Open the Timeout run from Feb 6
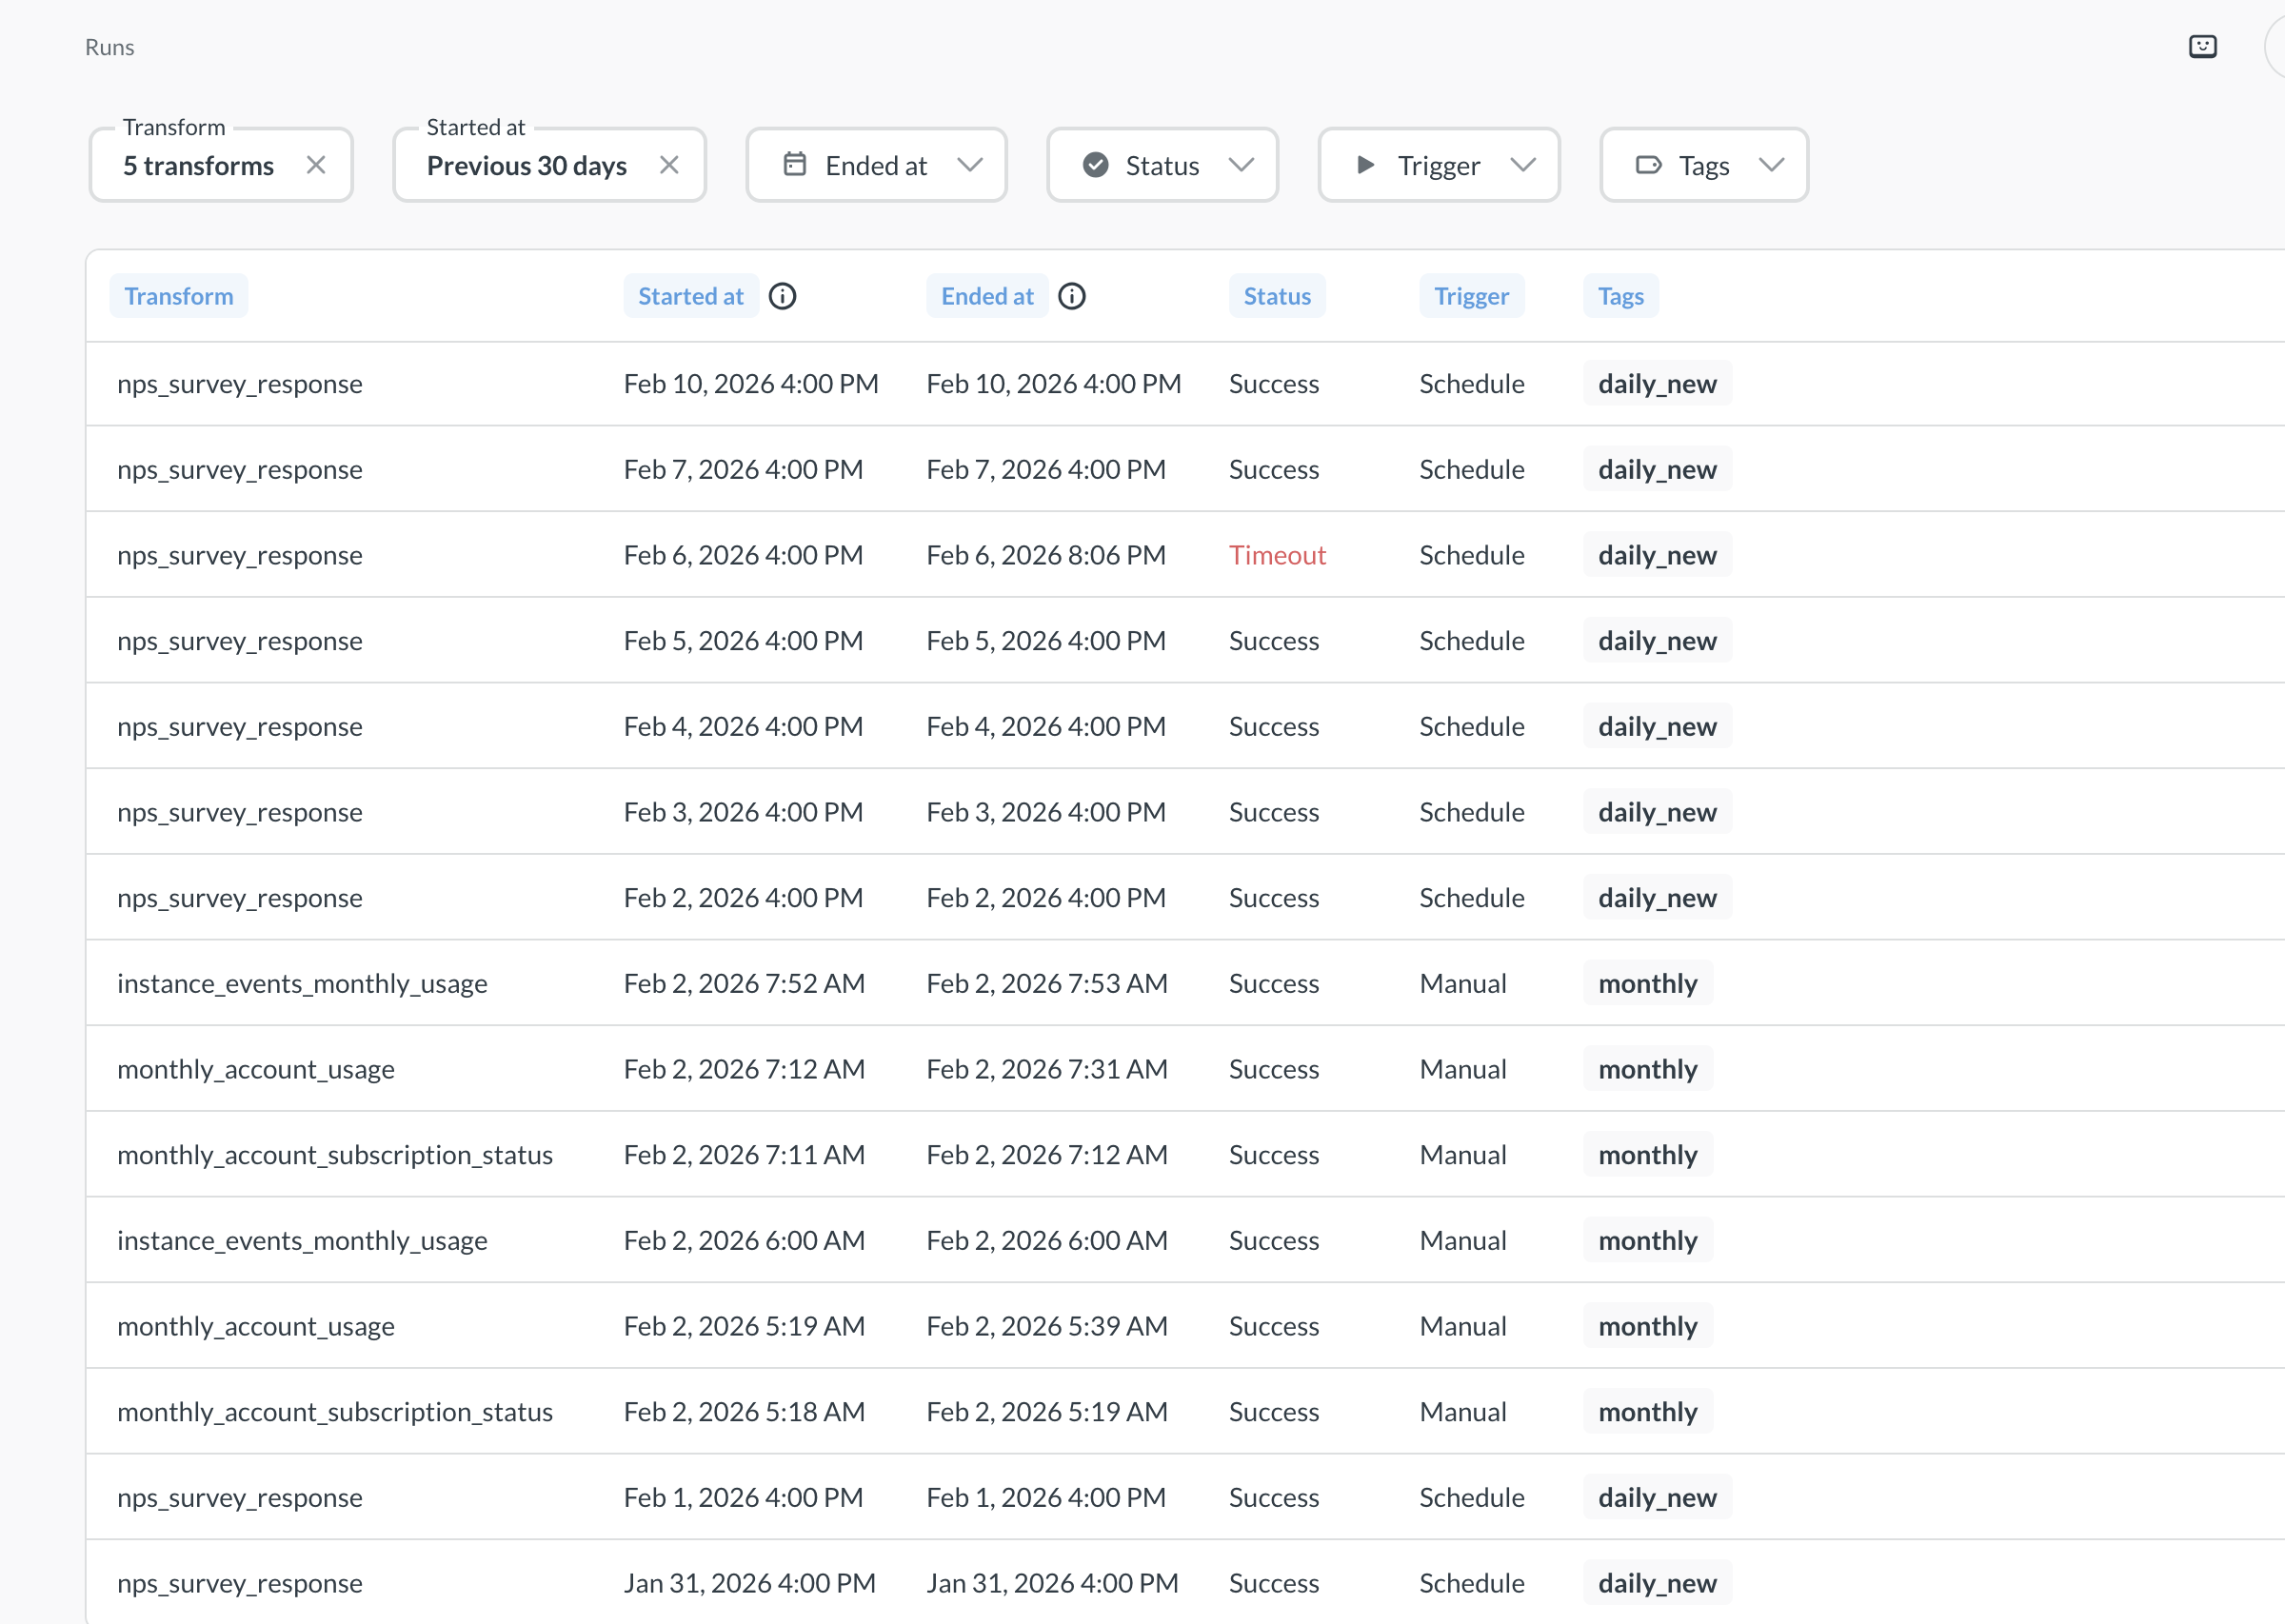 1276,555
